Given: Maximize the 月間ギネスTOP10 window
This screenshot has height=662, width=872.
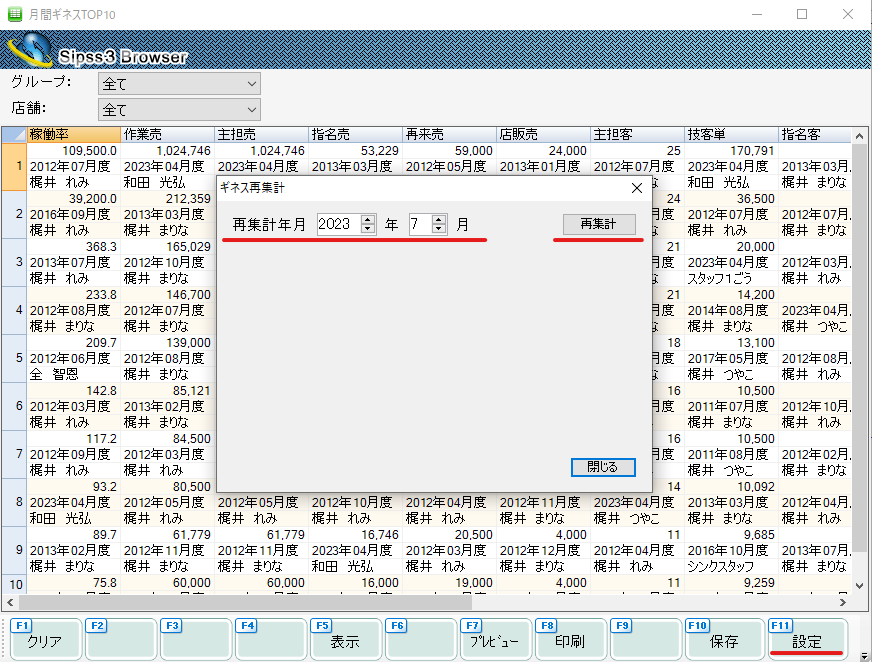Looking at the screenshot, I should click(x=802, y=14).
